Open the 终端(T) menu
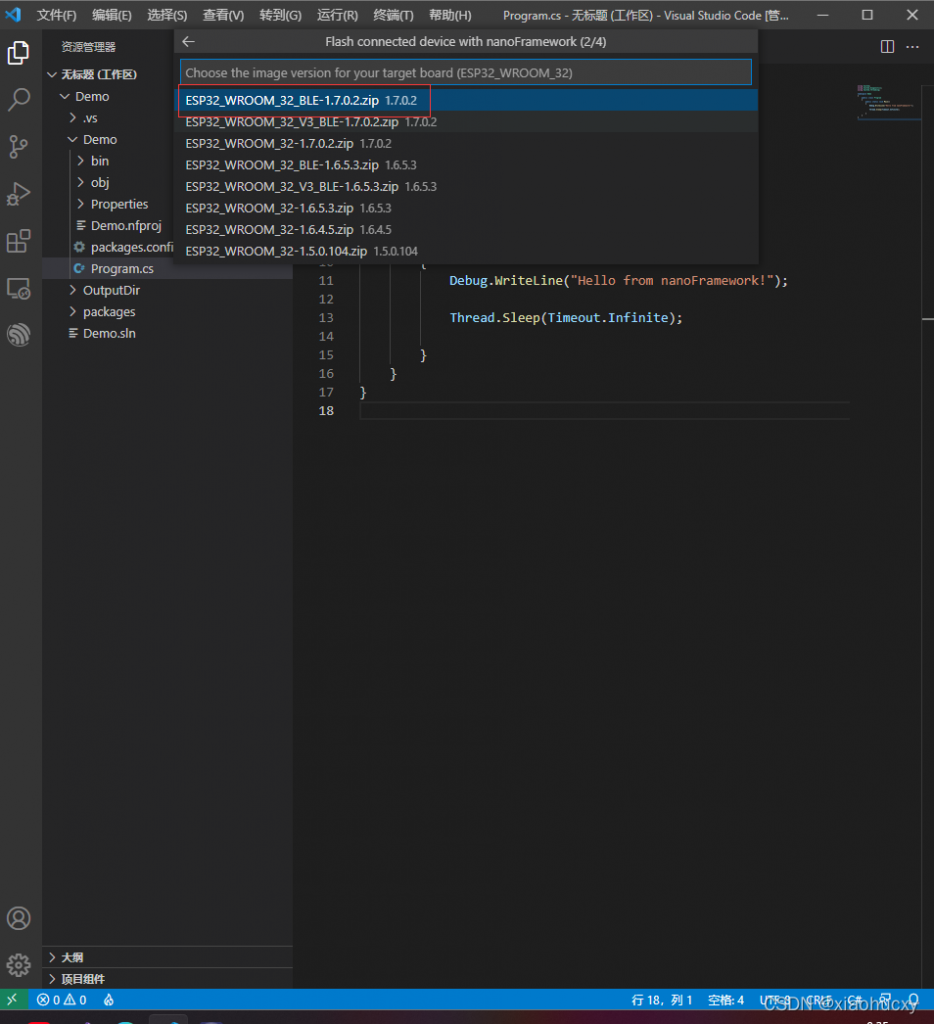 (393, 15)
